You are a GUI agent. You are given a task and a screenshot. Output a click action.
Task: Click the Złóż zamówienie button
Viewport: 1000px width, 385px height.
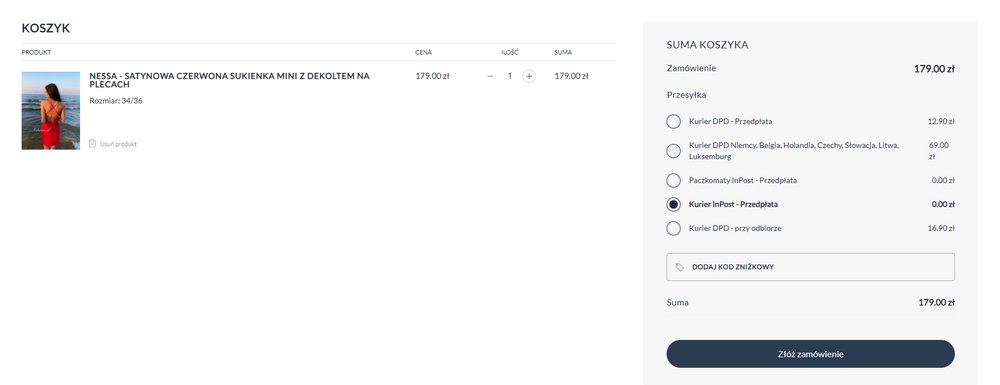pos(811,354)
